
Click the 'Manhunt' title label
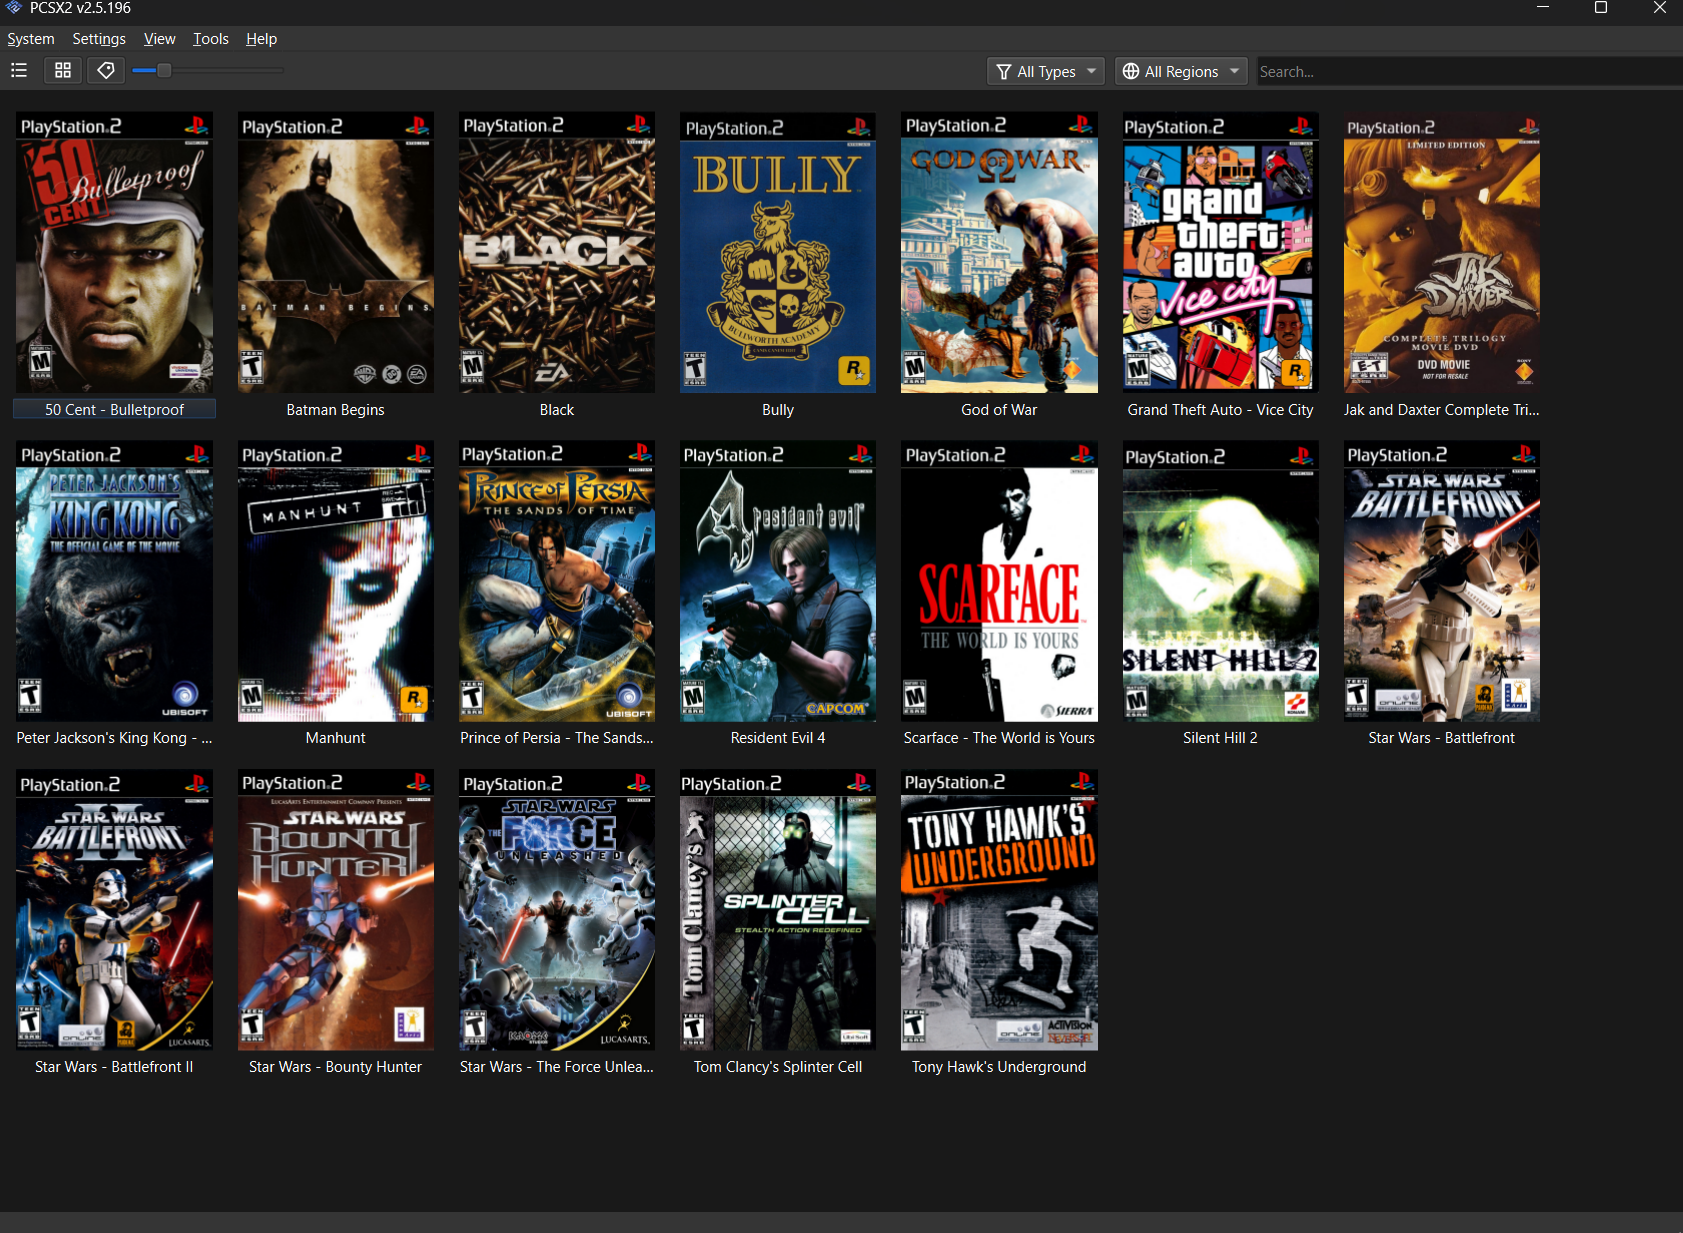[x=336, y=738]
